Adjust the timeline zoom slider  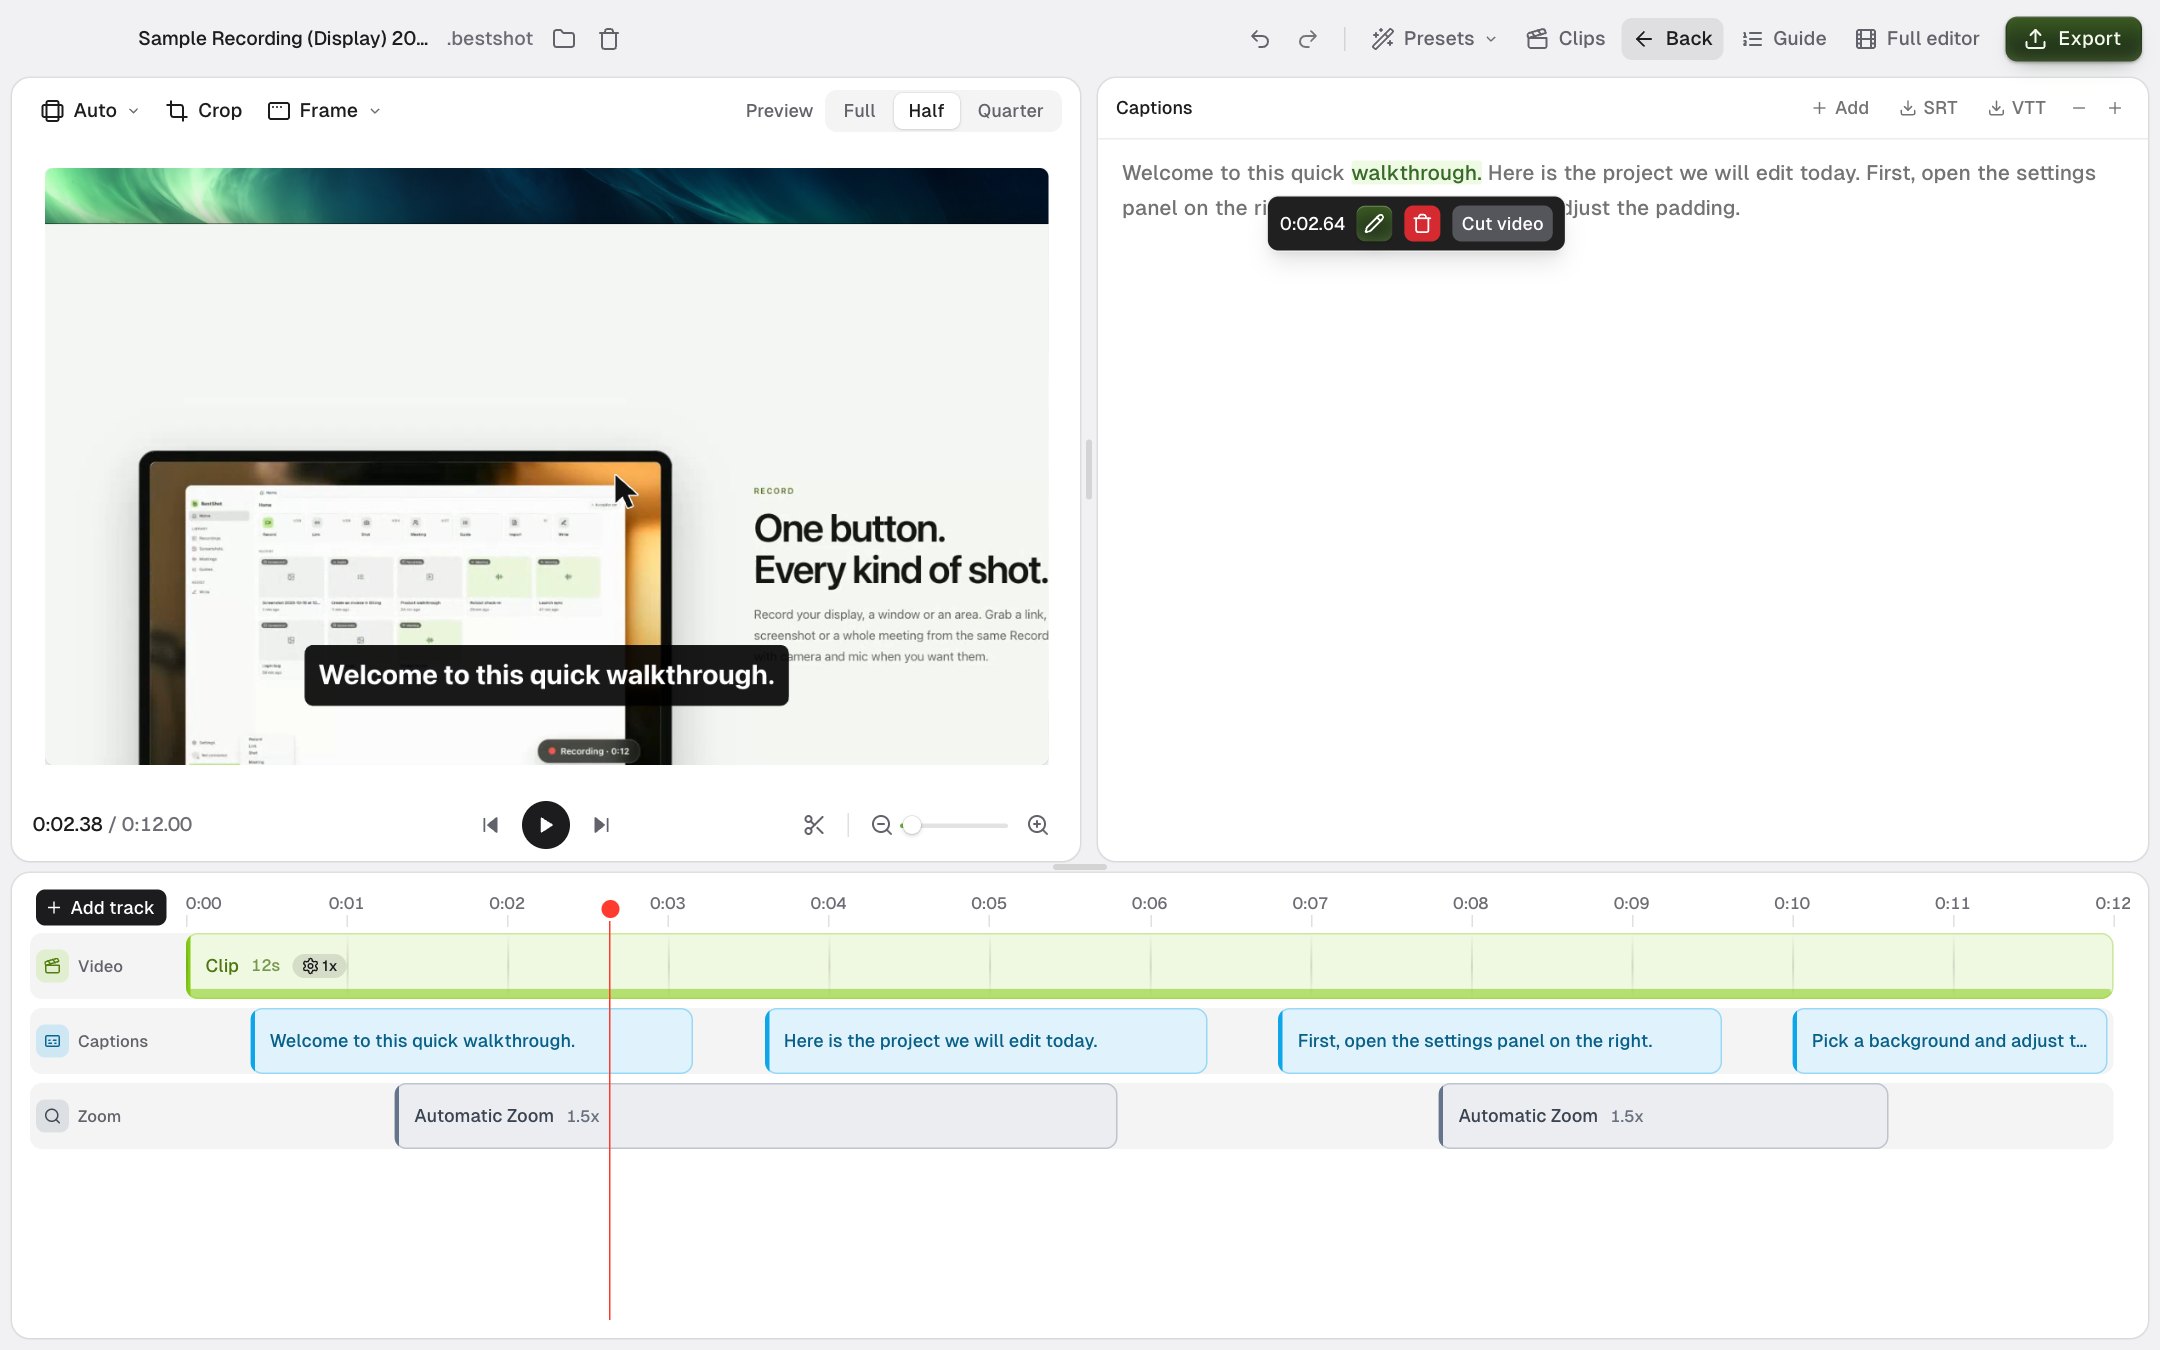(x=955, y=825)
